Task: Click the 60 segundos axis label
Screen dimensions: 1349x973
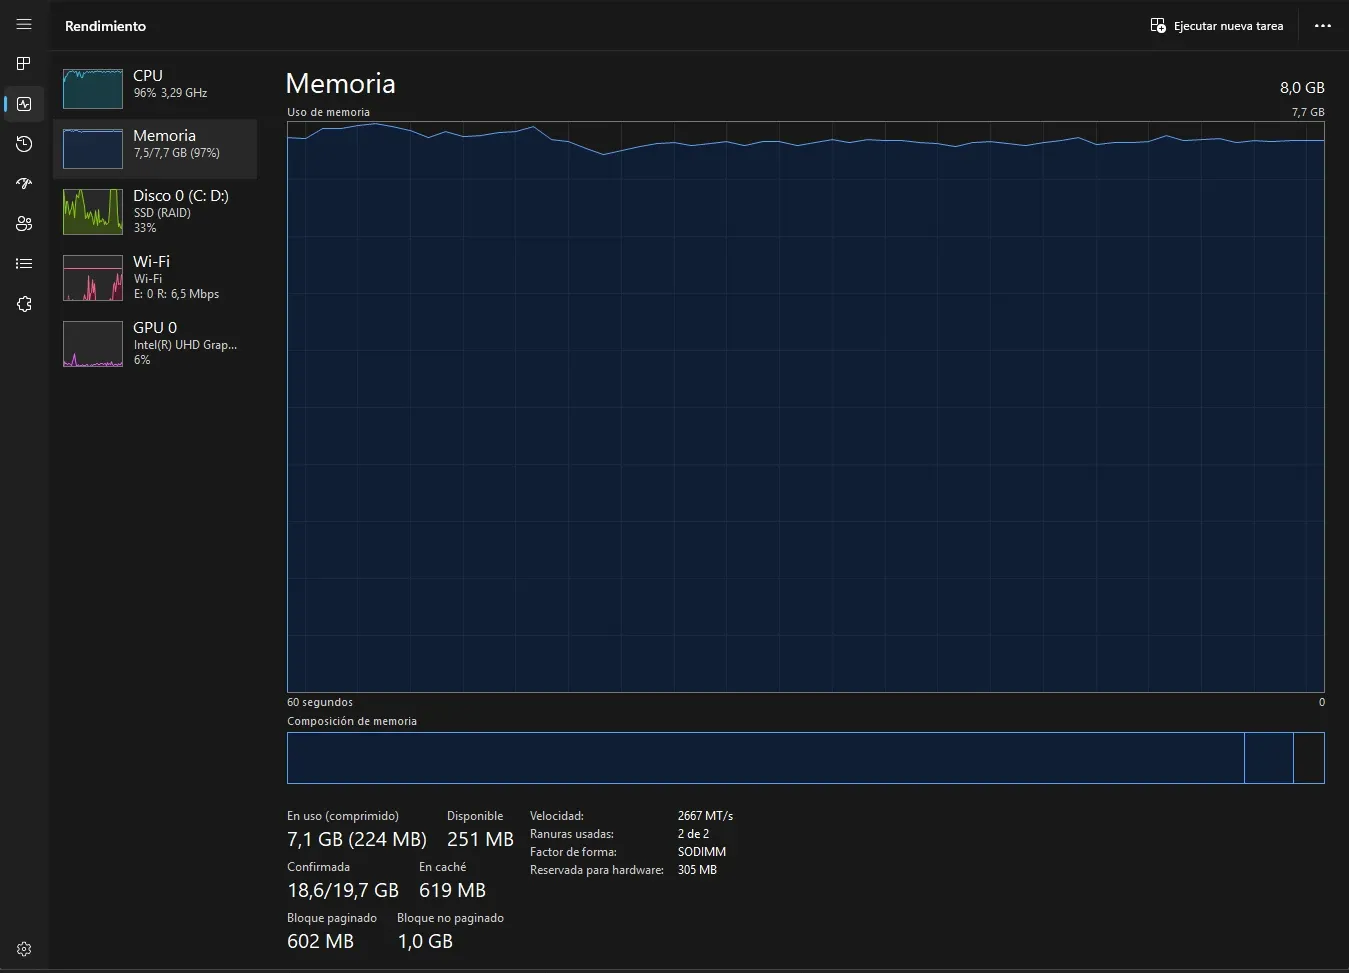Action: [320, 702]
